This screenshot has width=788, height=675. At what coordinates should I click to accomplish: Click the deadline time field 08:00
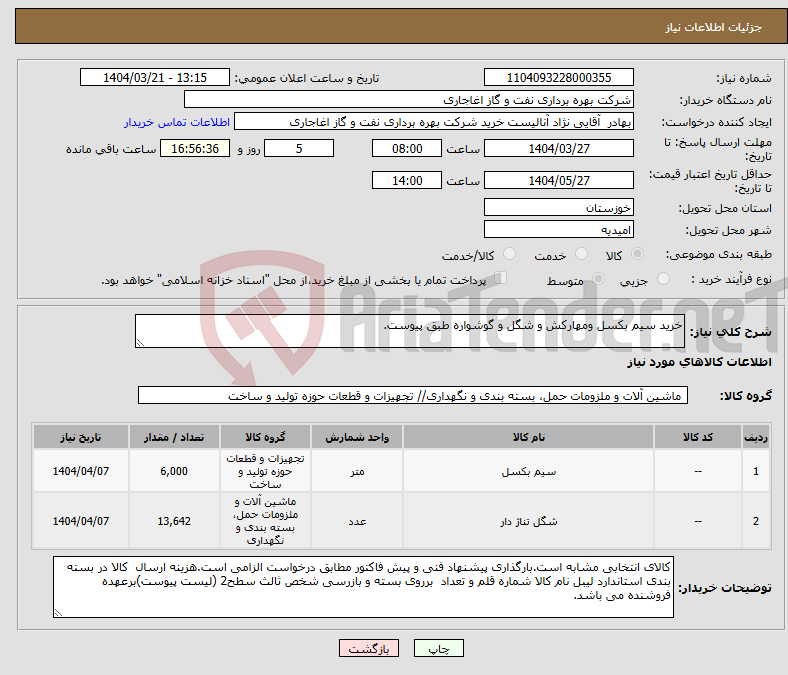click(x=407, y=148)
